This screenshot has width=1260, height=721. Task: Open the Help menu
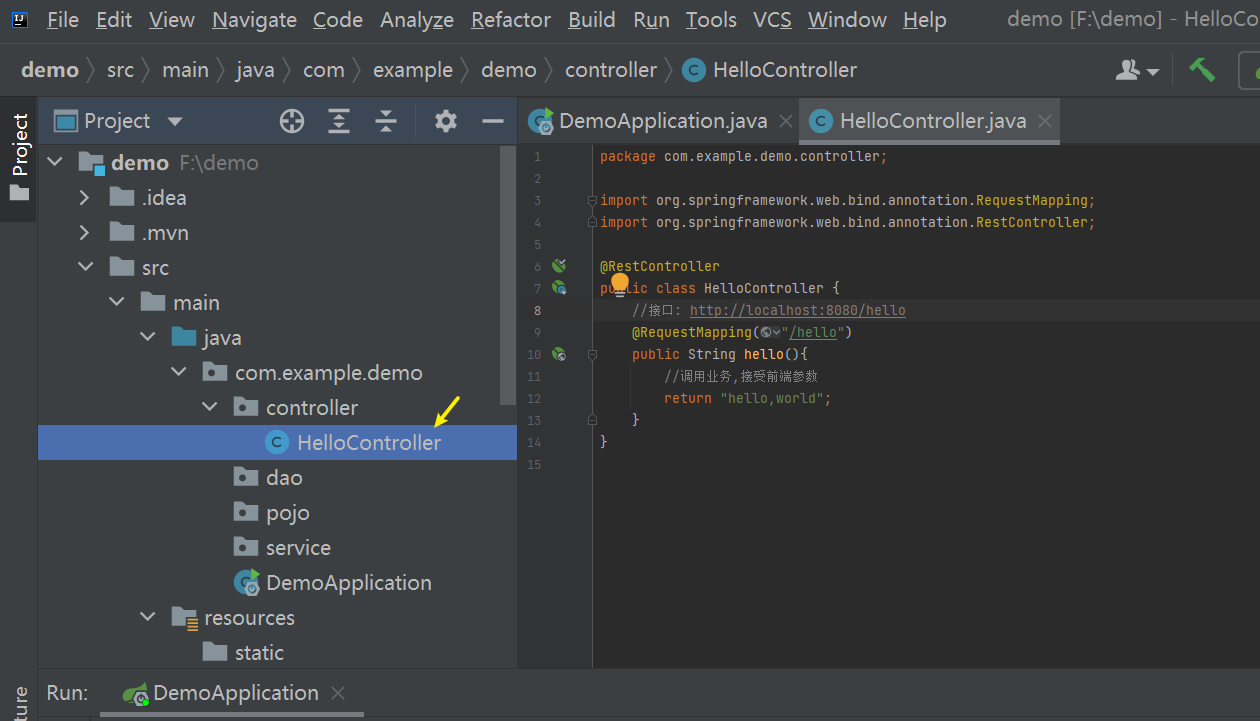pos(925,20)
